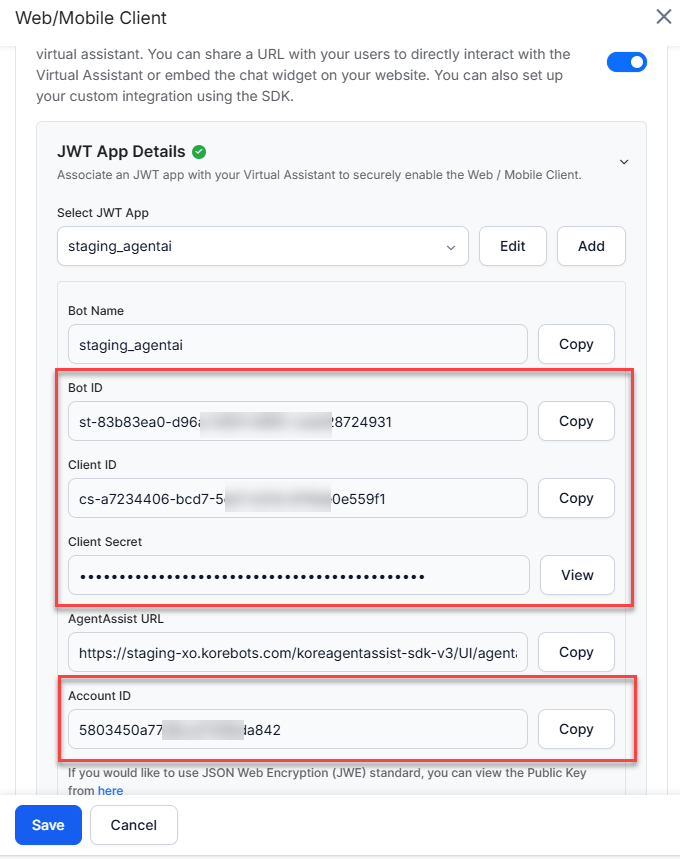Open the Select JWT App dropdown
The width and height of the screenshot is (680, 859).
pyautogui.click(x=262, y=246)
